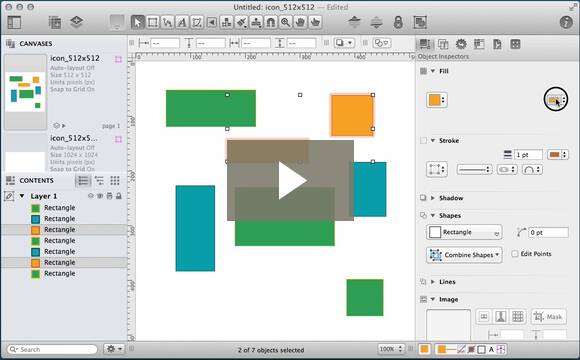This screenshot has width=580, height=360.
Task: Open the Properties gear inspector tab
Action: pos(461,44)
